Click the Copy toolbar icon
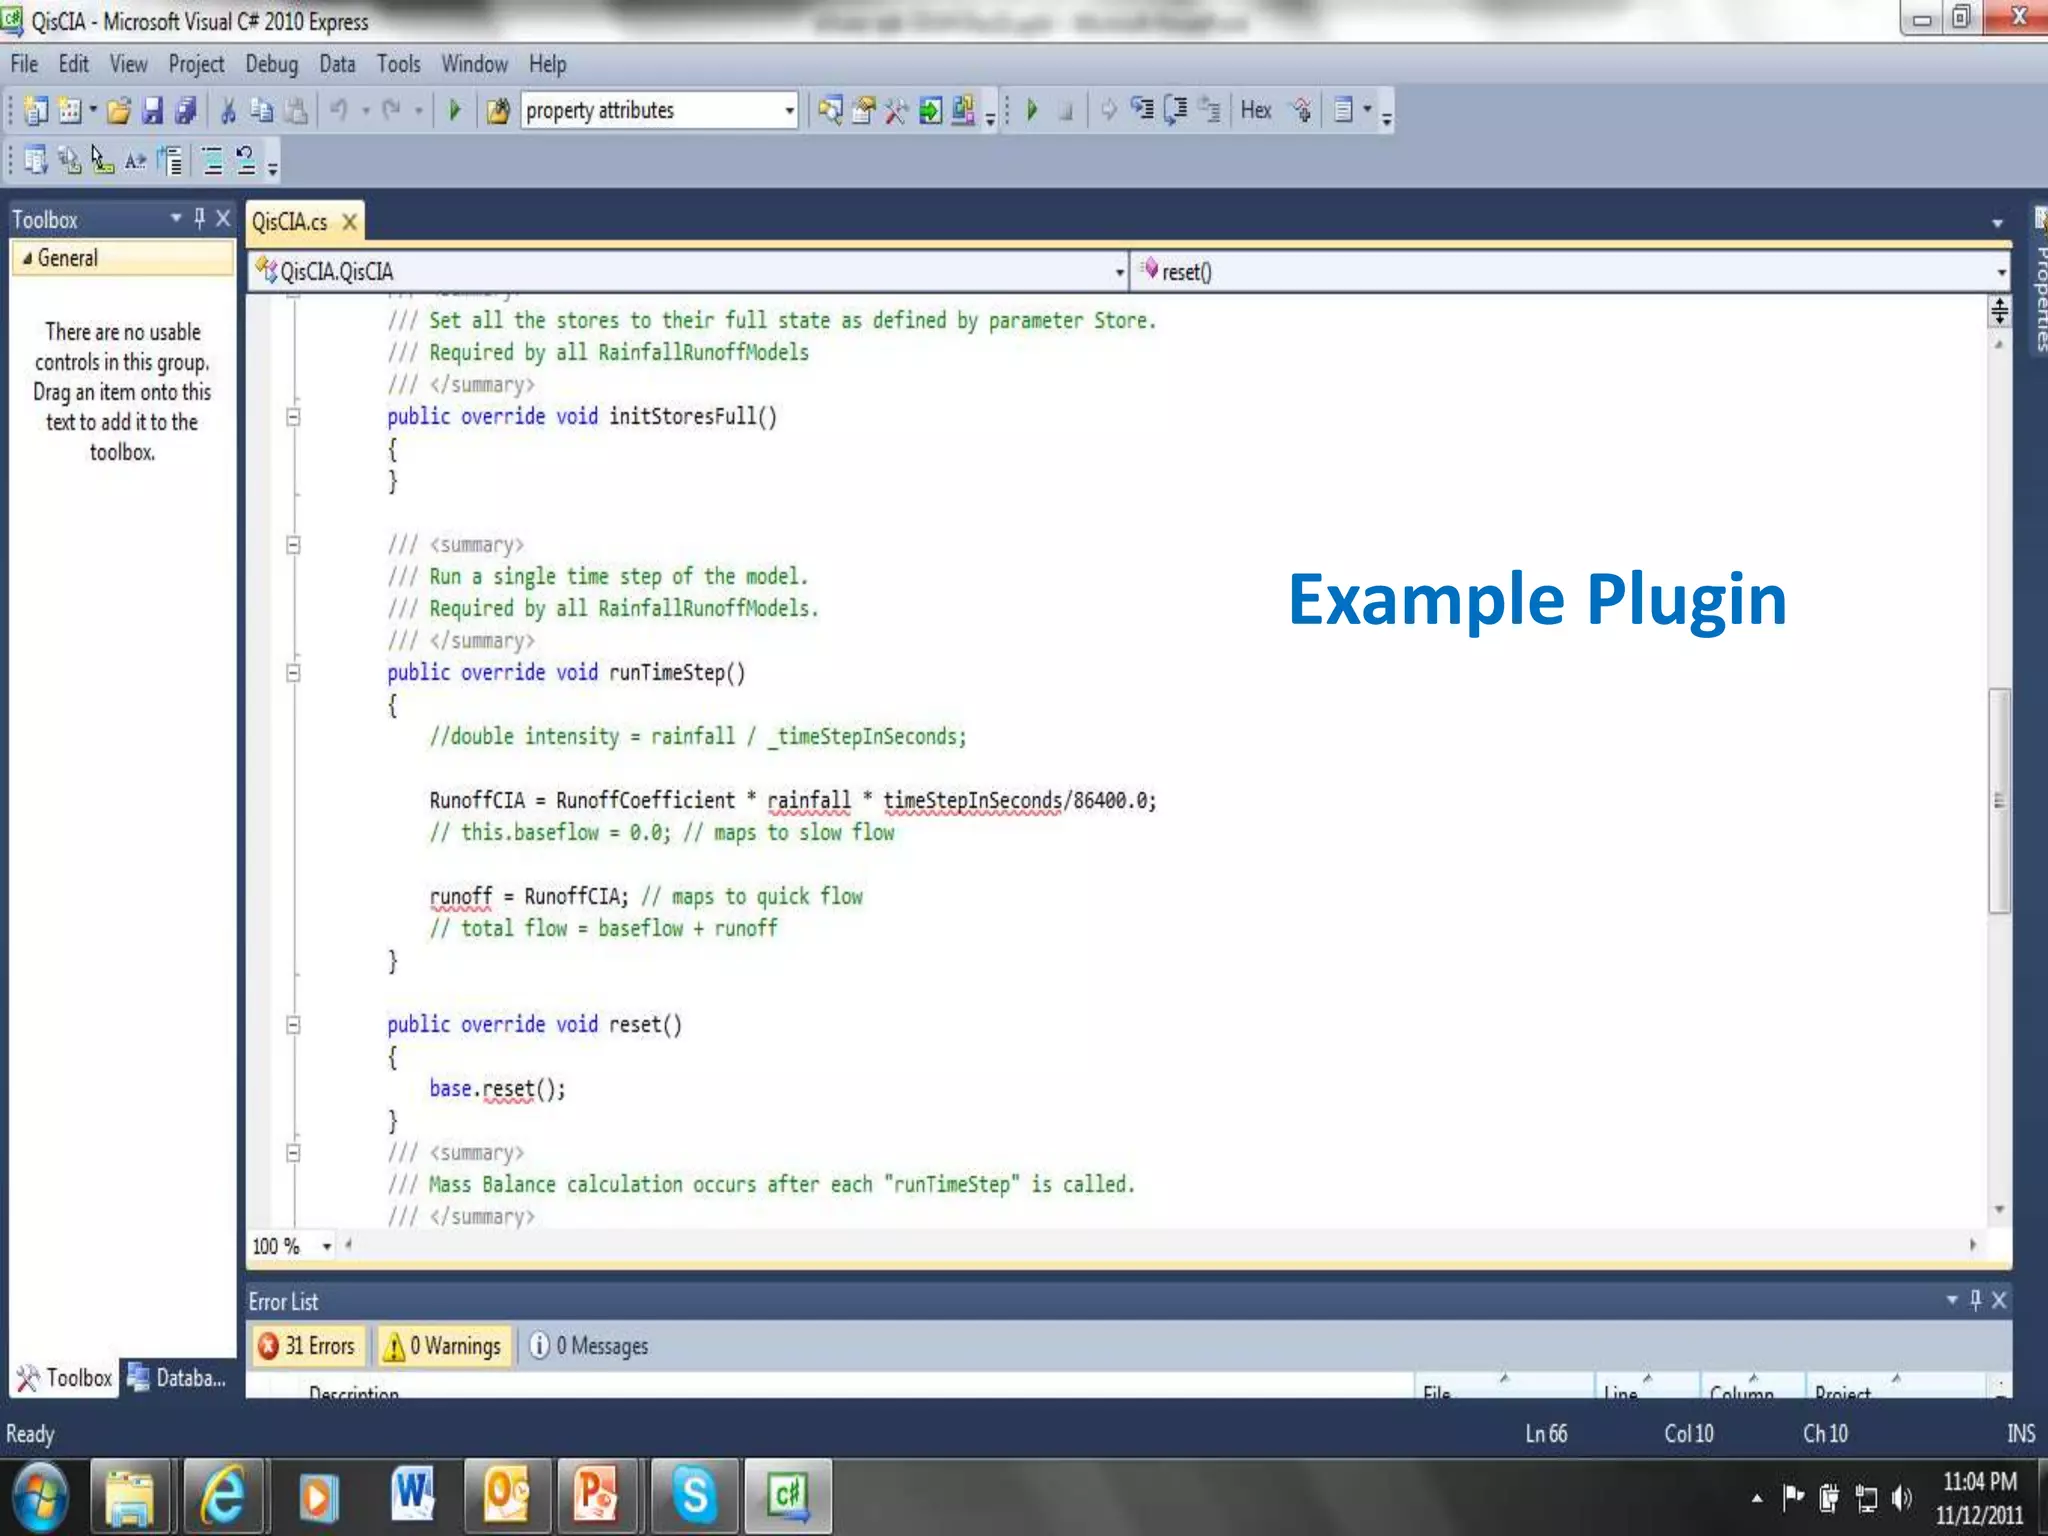The height and width of the screenshot is (1536, 2048). click(x=262, y=110)
